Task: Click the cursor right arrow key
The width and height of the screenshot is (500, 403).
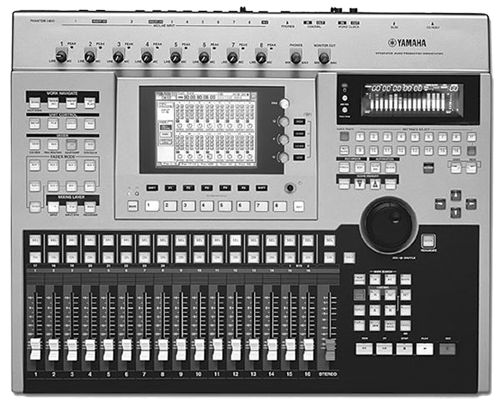Action: point(471,204)
